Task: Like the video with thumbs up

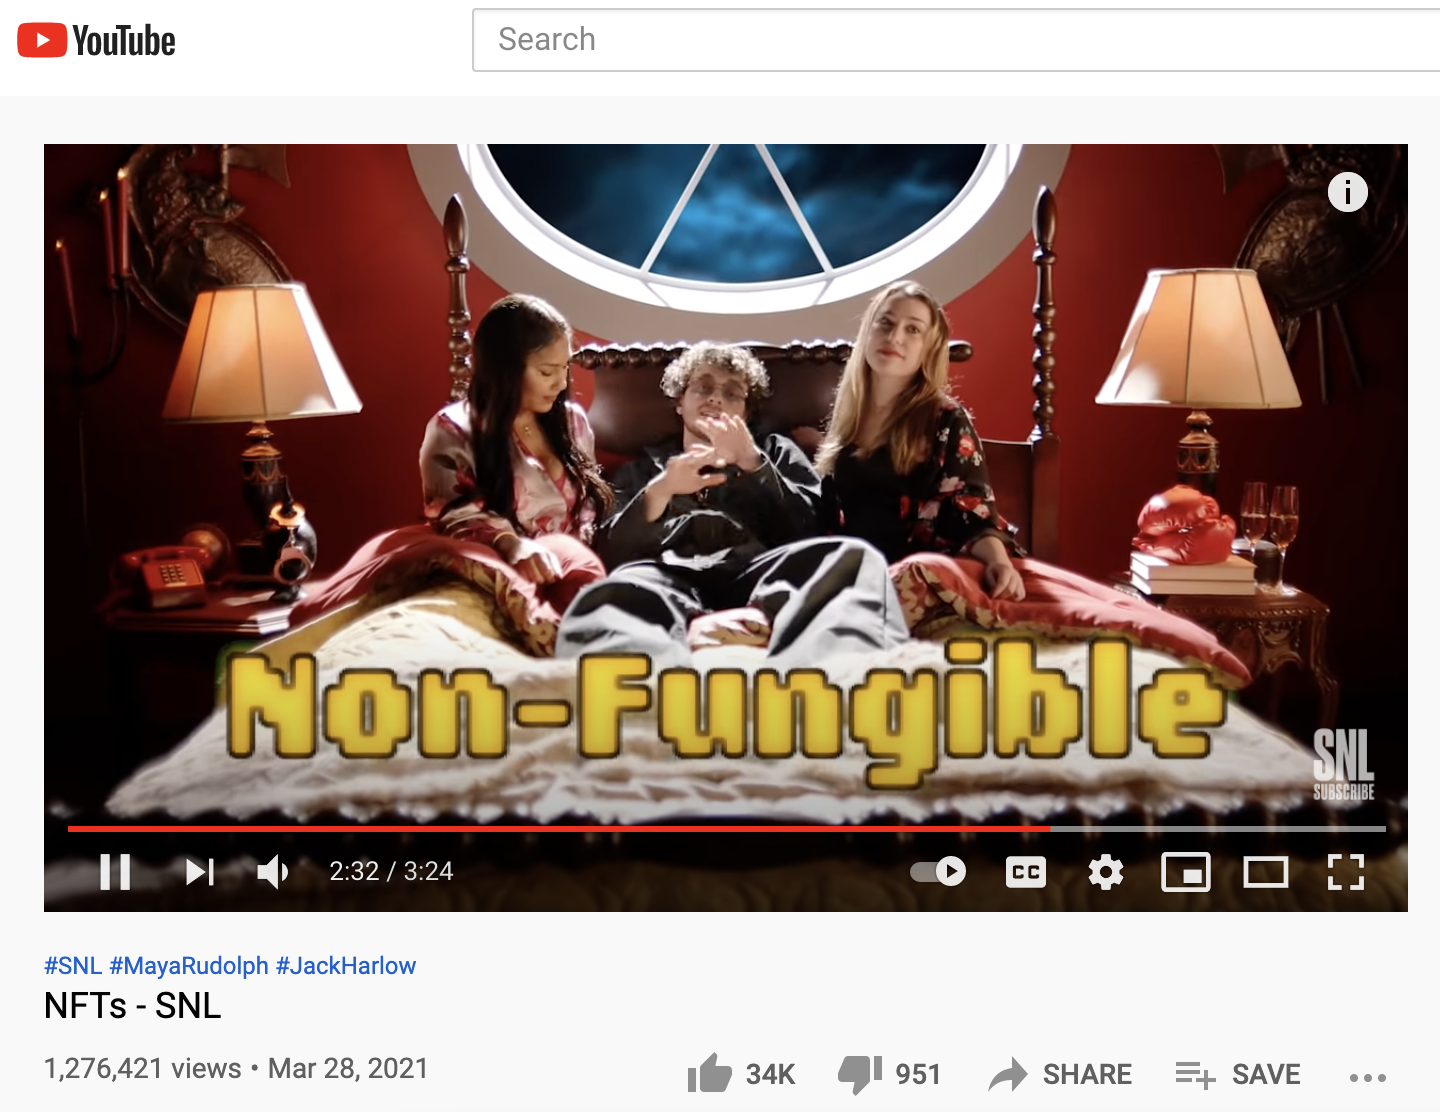Action: click(741, 1074)
